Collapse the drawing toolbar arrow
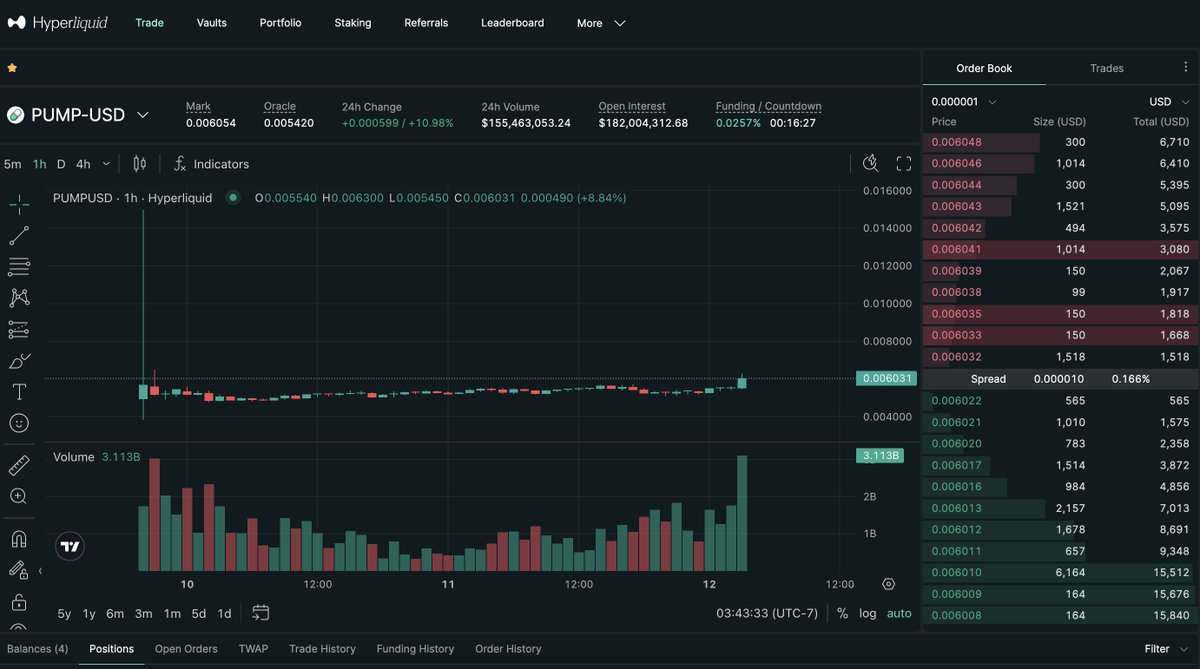 (40, 571)
